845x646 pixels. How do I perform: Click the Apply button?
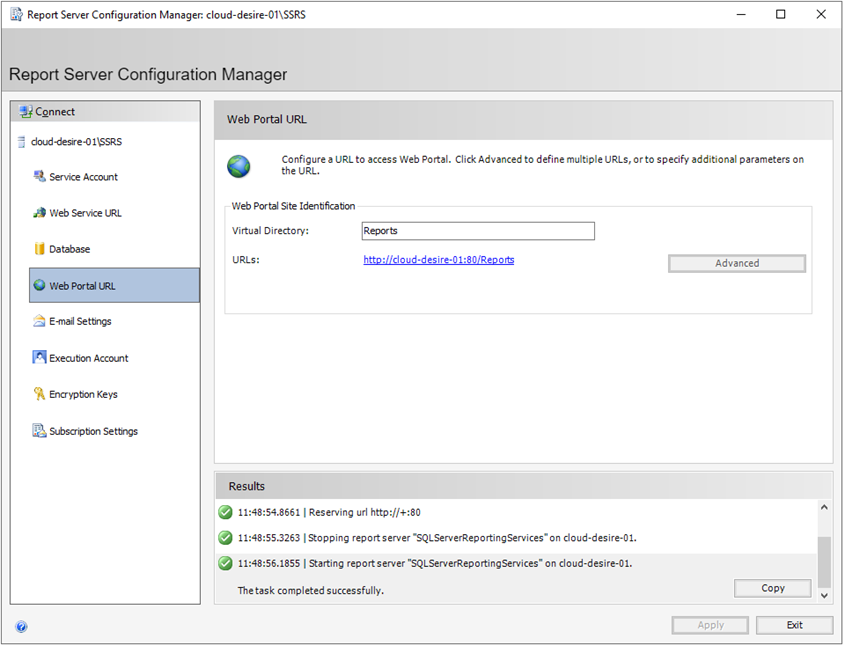click(709, 625)
